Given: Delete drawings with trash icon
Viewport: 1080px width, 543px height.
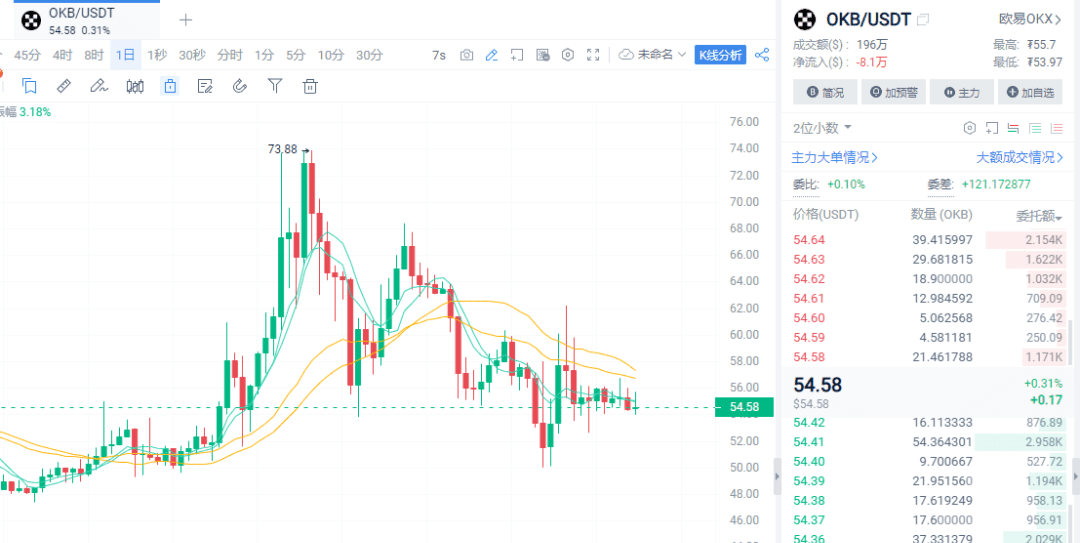Looking at the screenshot, I should tap(310, 86).
